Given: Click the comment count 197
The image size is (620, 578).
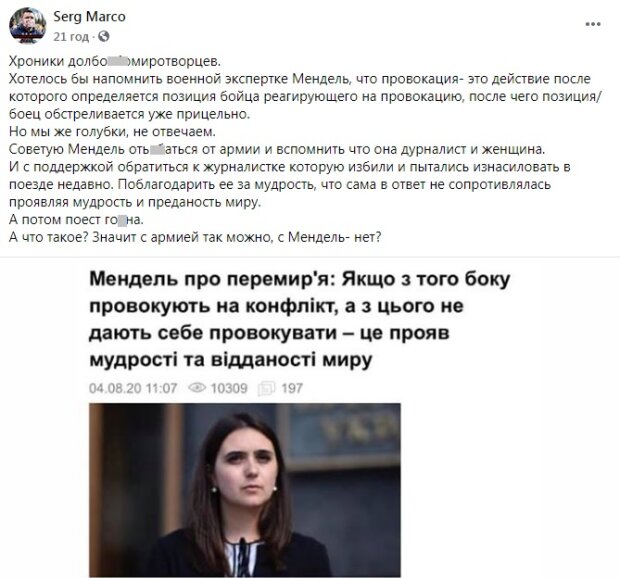Looking at the screenshot, I should click(292, 388).
